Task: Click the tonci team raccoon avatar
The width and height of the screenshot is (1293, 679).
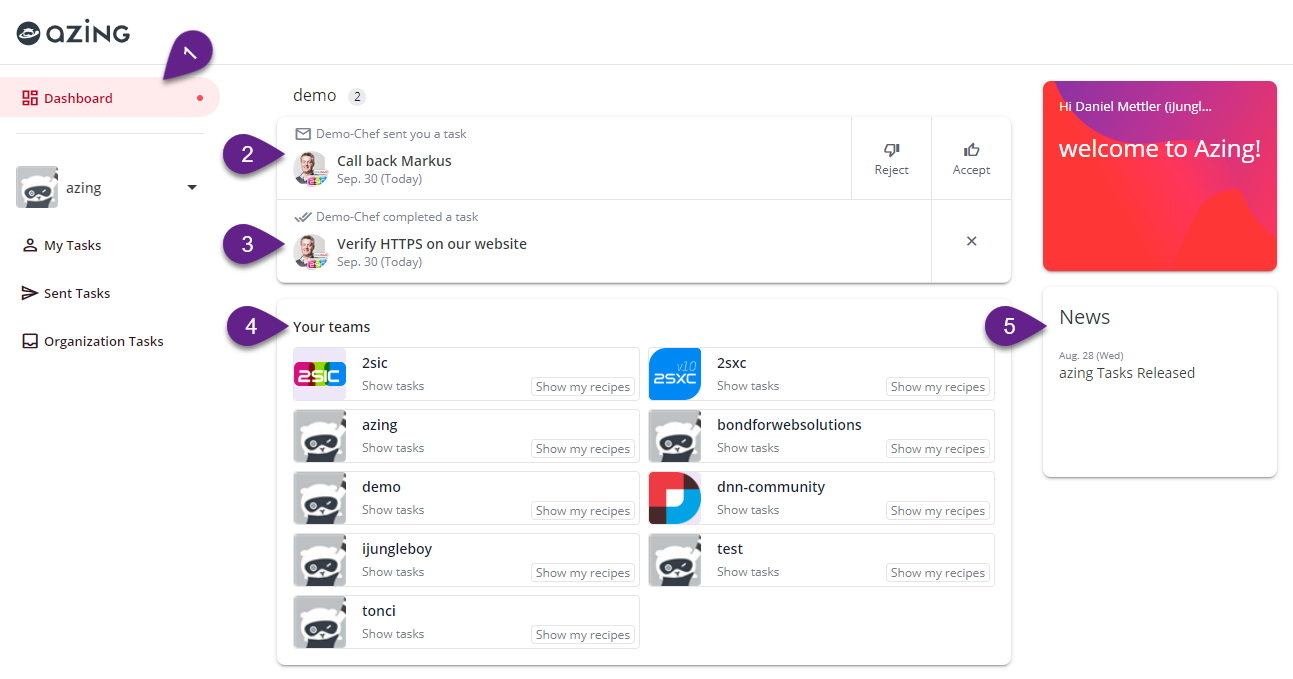Action: click(x=319, y=622)
